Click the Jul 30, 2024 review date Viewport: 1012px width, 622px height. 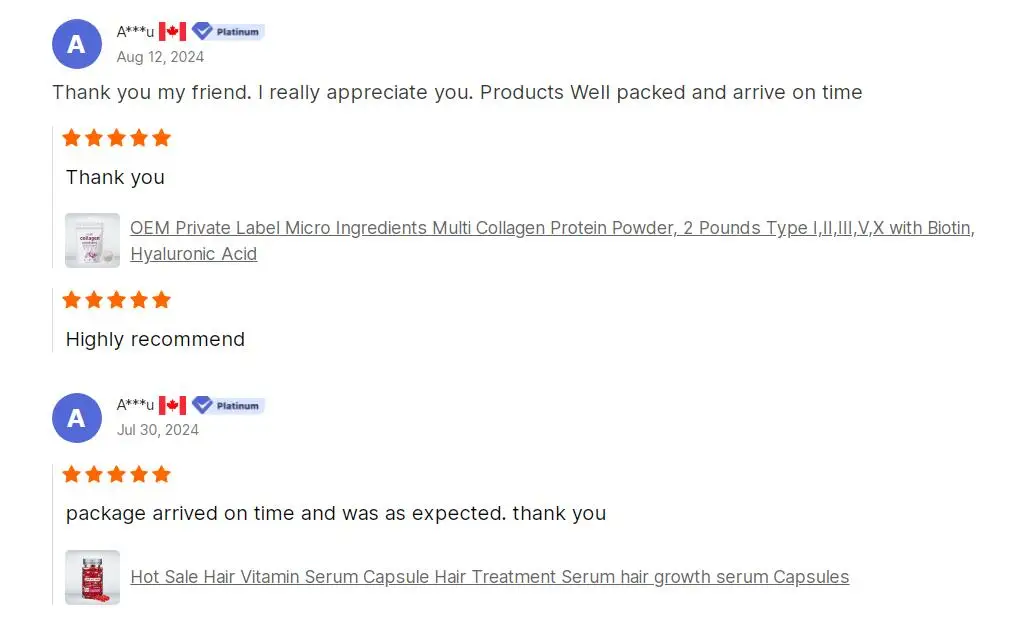[158, 430]
